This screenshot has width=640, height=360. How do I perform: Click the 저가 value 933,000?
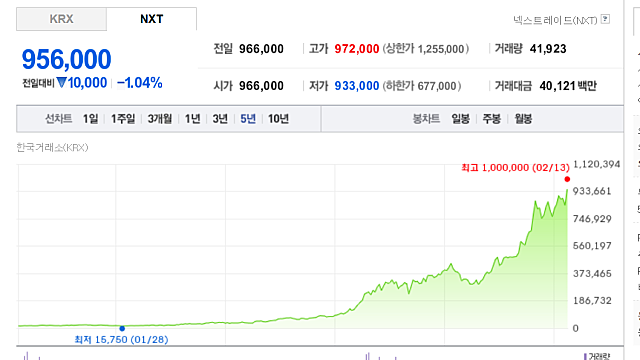click(357, 86)
